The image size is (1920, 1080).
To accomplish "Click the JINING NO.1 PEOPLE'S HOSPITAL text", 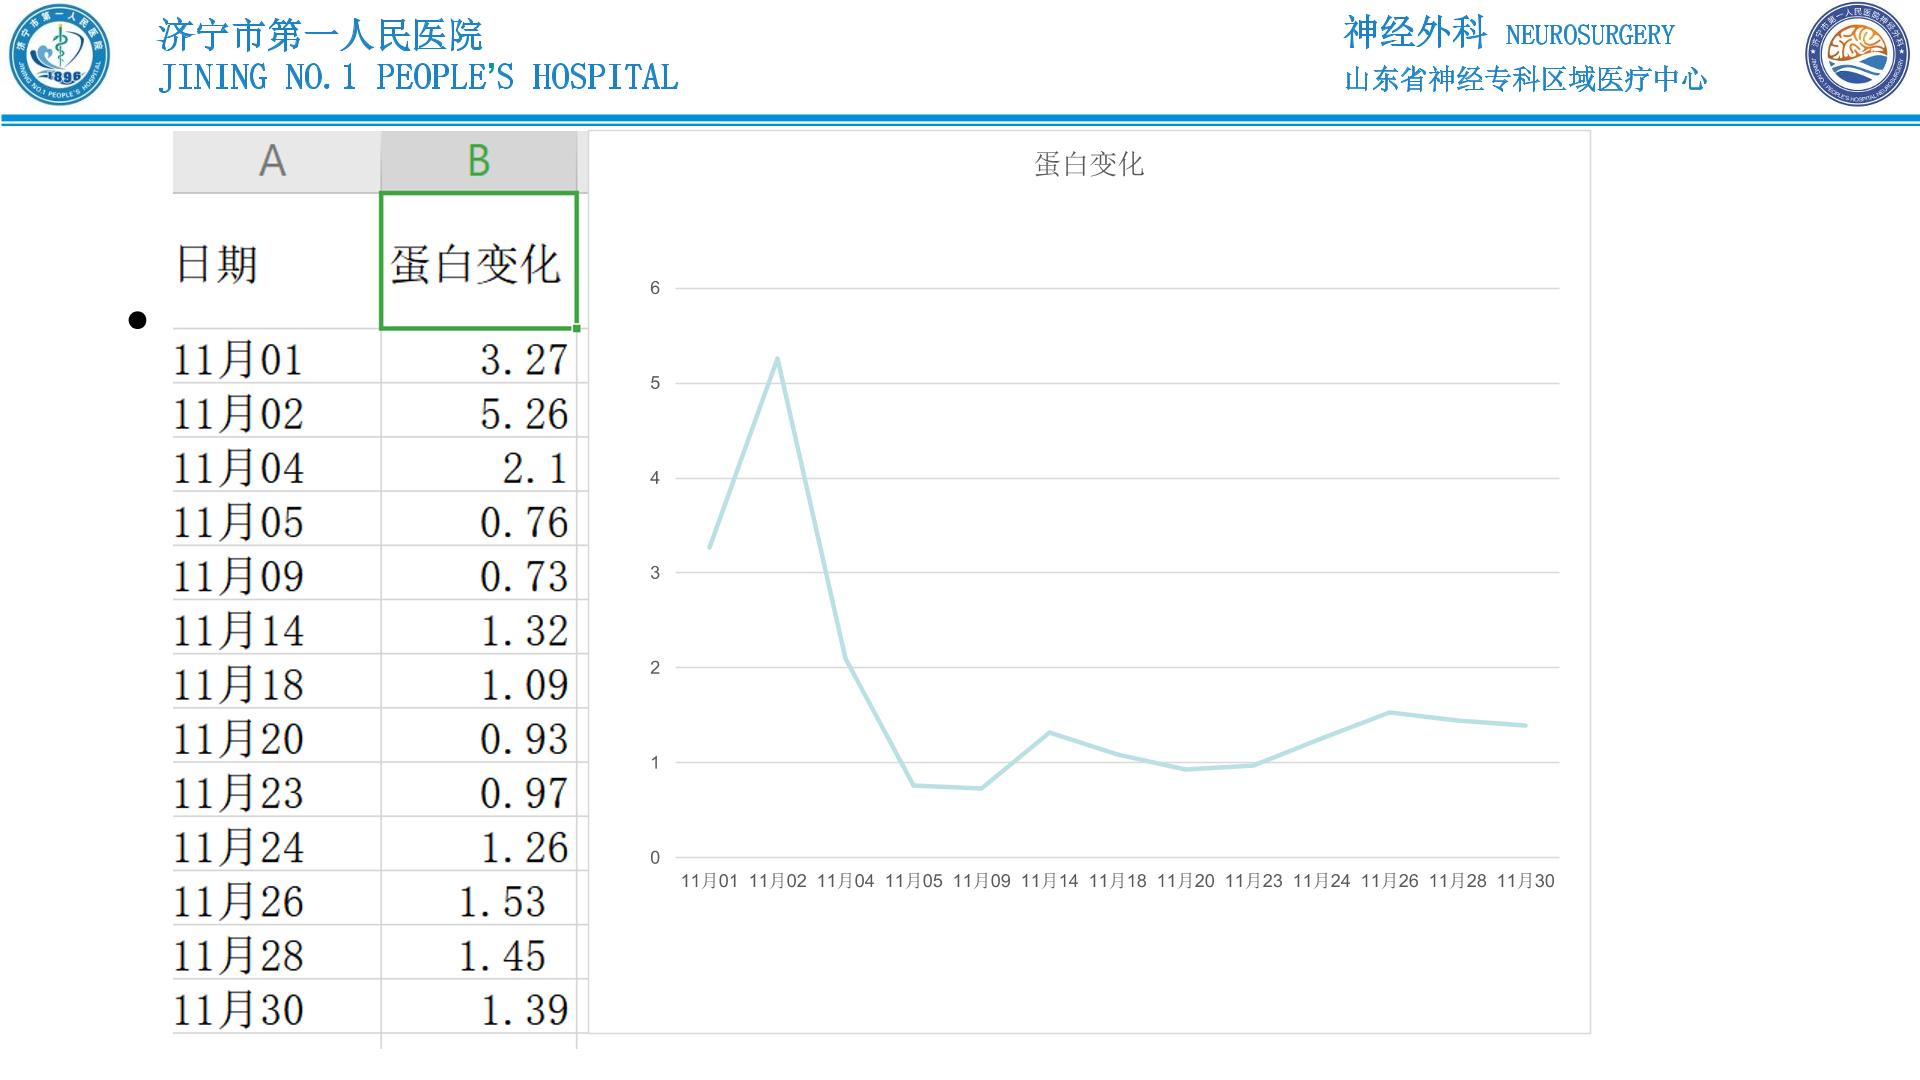I will 418,78.
